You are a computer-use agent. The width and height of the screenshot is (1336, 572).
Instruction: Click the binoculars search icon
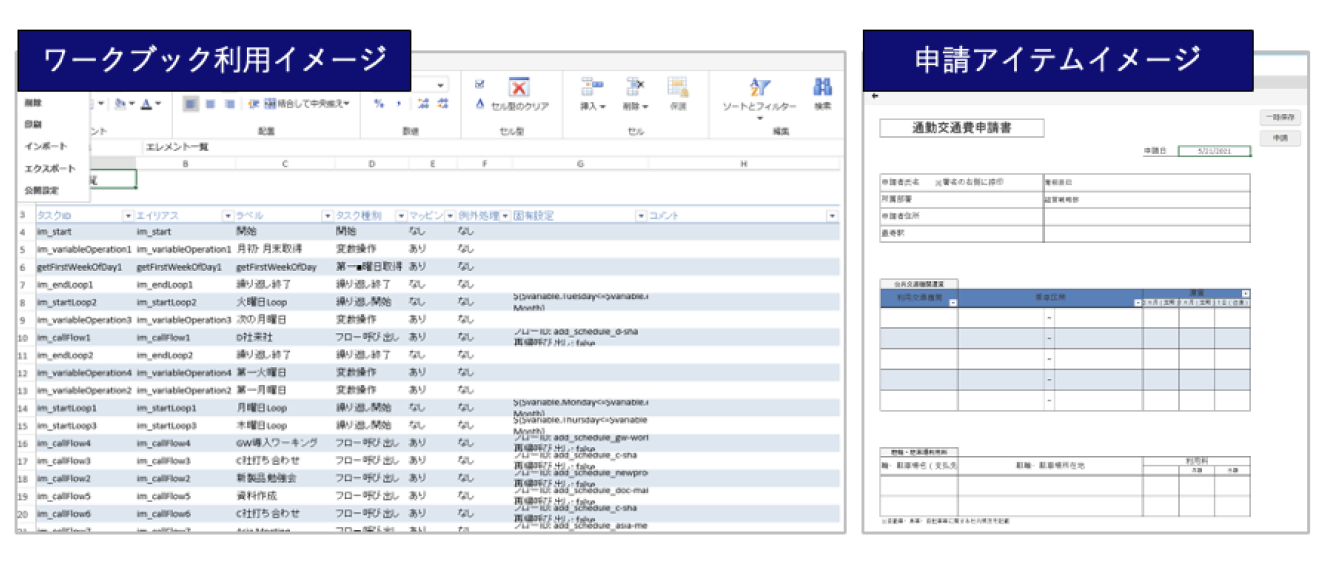point(822,87)
